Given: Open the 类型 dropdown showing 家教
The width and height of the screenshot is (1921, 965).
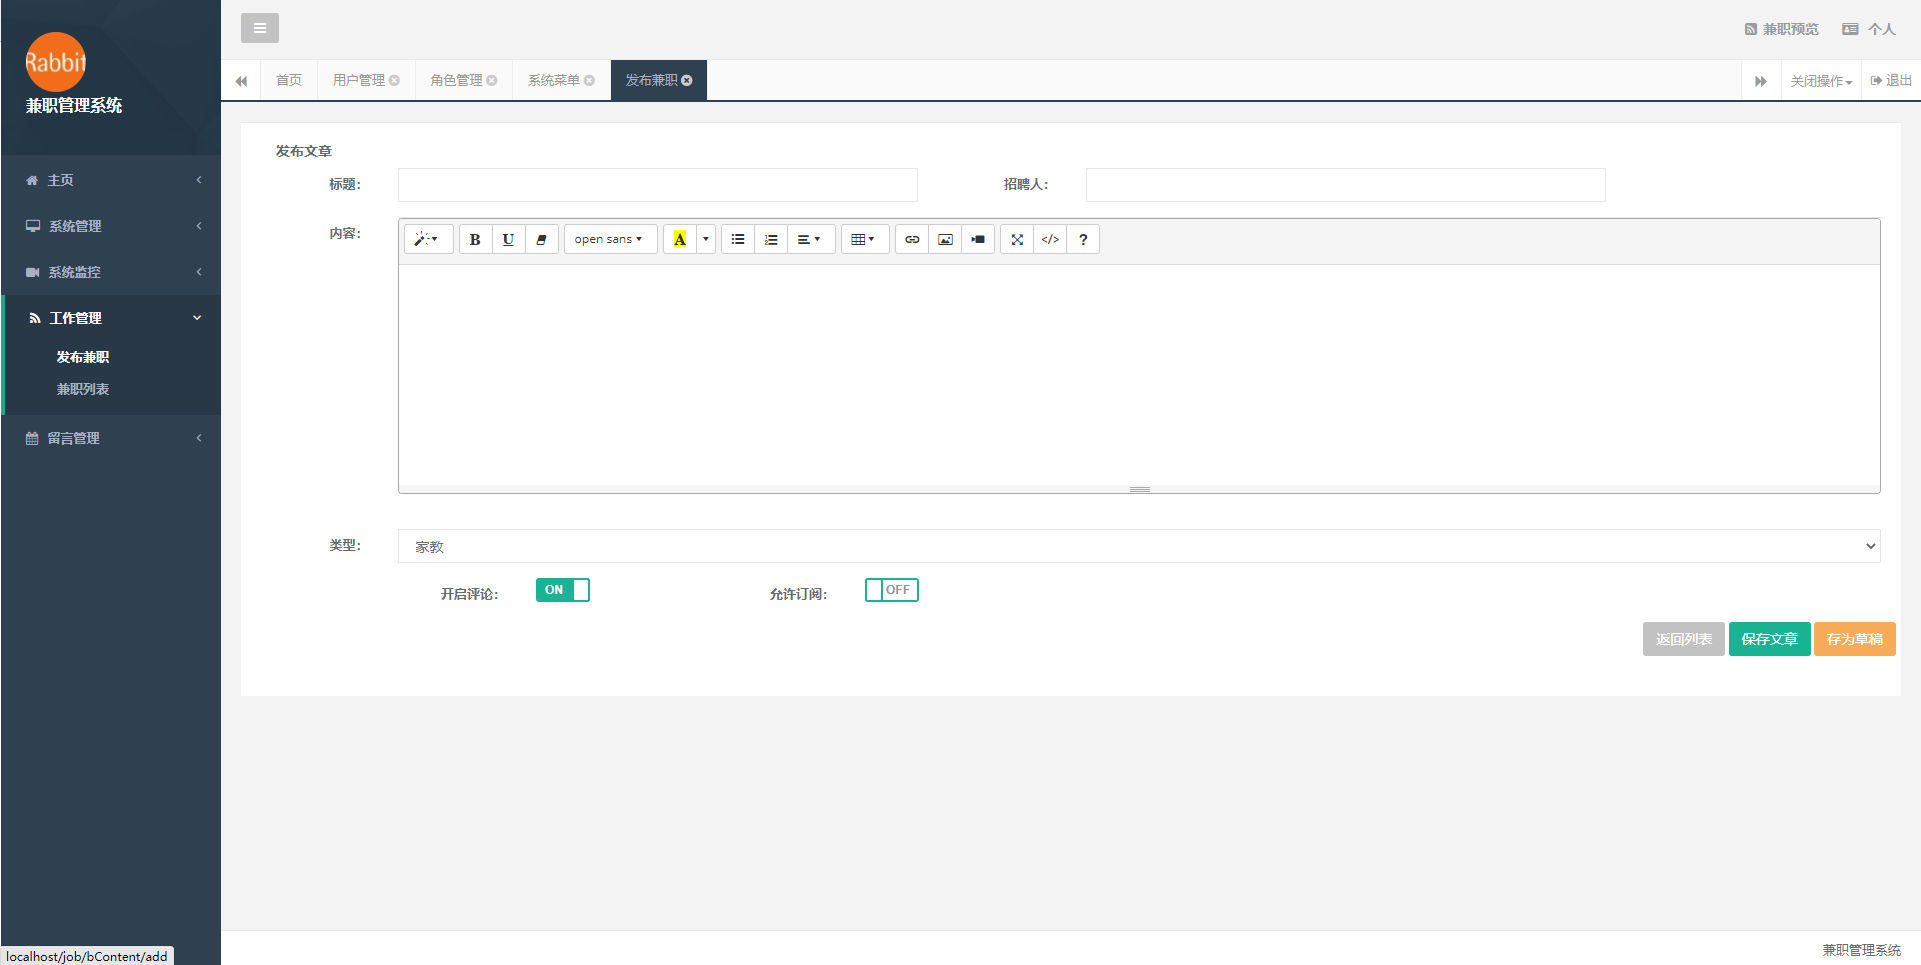Looking at the screenshot, I should coord(1139,546).
